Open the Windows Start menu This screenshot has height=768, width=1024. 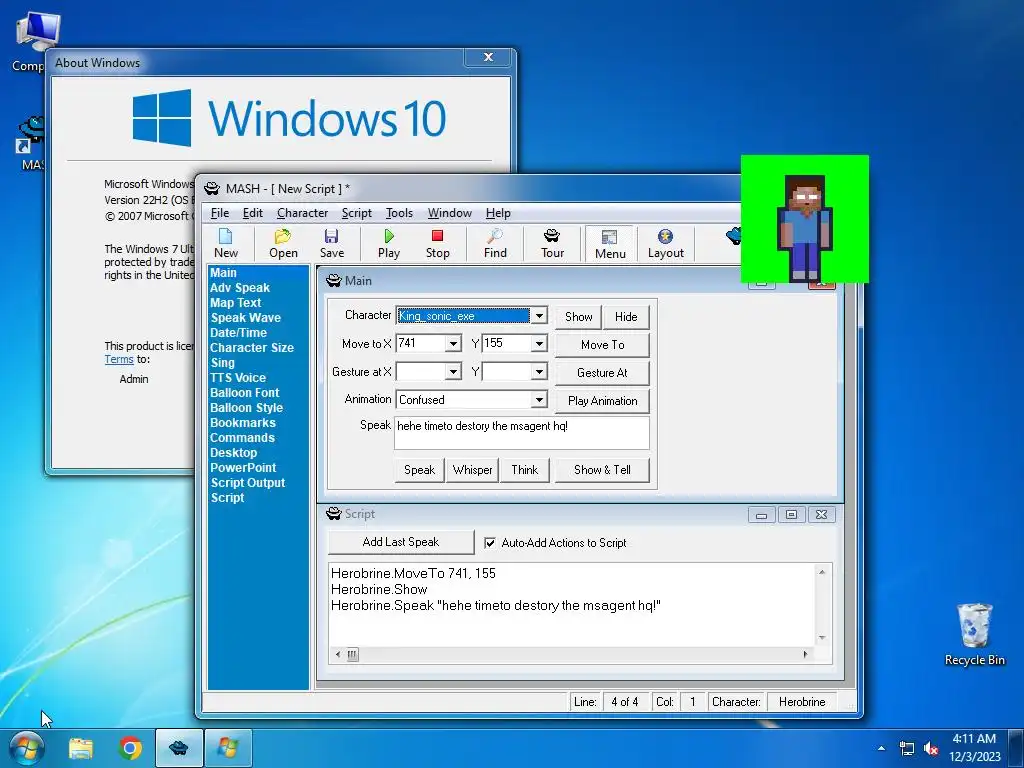pyautogui.click(x=27, y=748)
